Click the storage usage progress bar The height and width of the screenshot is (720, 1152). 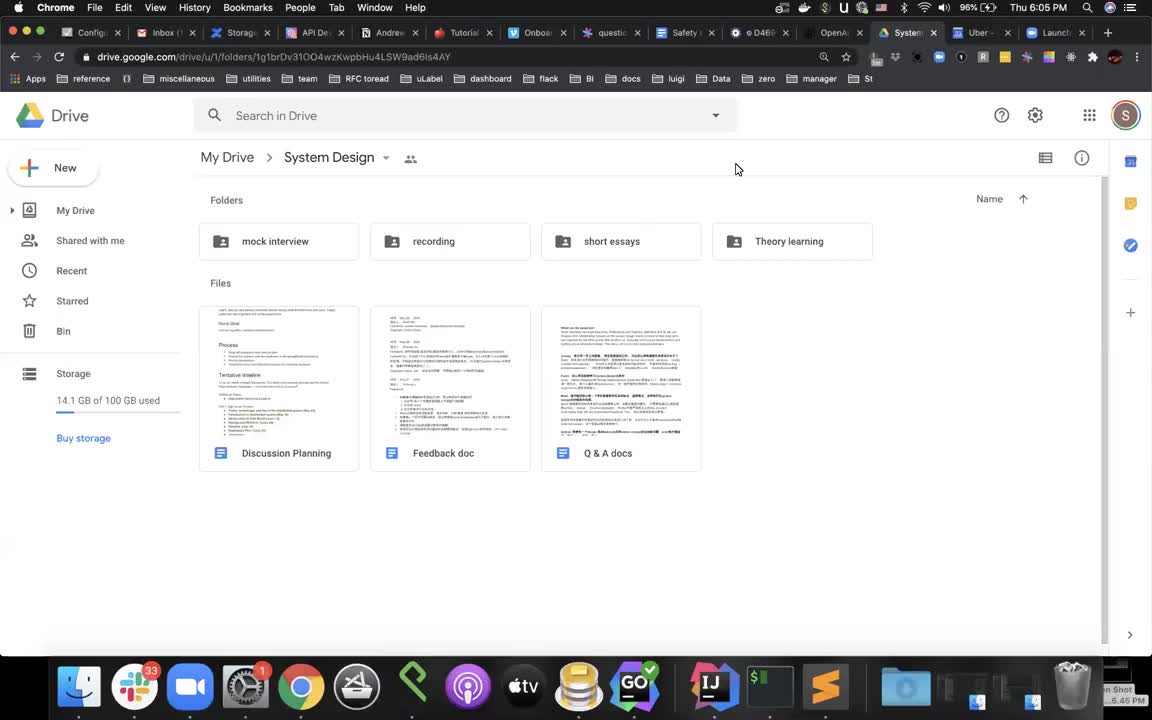pyautogui.click(x=118, y=413)
